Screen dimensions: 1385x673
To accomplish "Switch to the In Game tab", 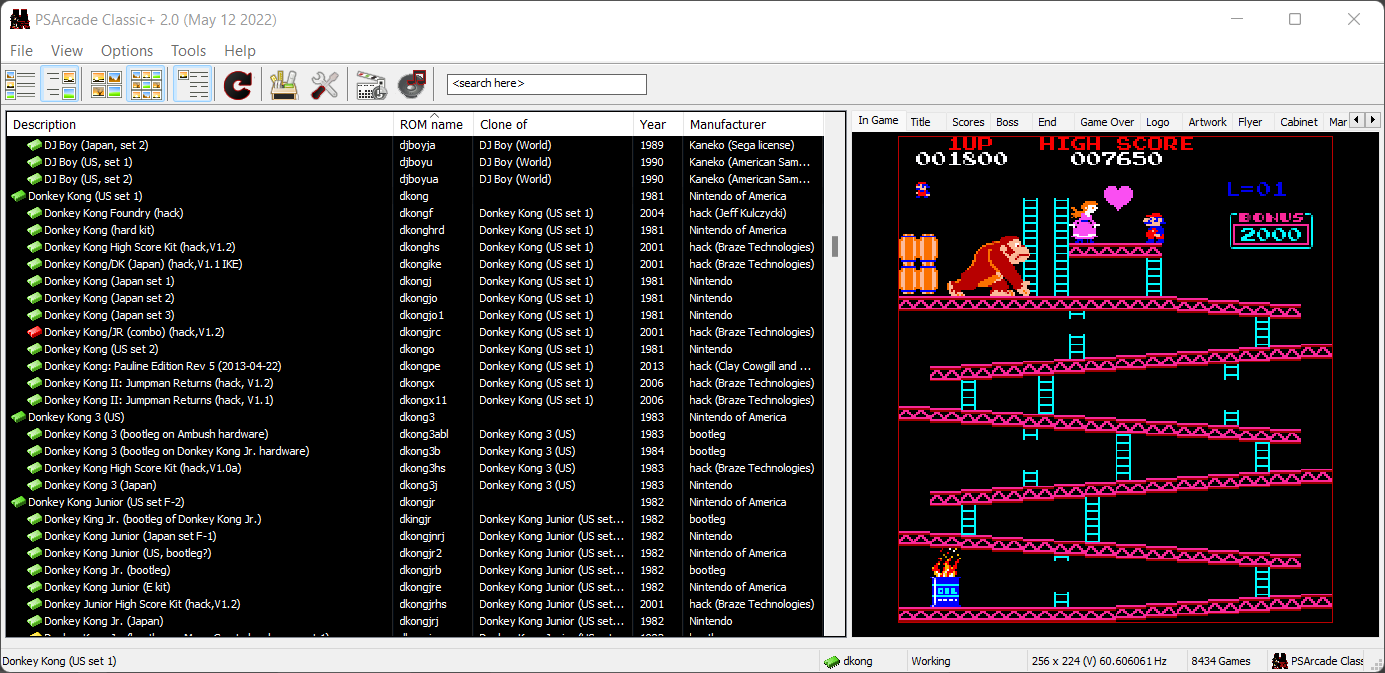I will pyautogui.click(x=878, y=121).
